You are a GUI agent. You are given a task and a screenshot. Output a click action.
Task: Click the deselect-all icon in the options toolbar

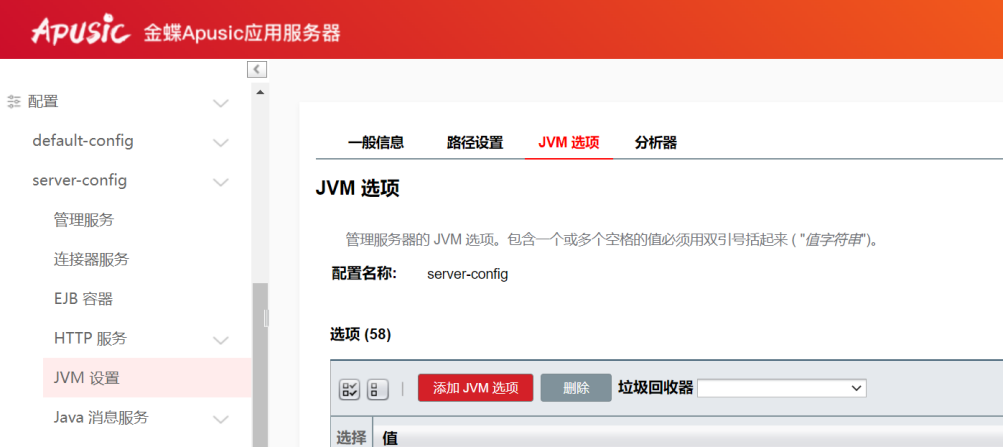pyautogui.click(x=377, y=389)
